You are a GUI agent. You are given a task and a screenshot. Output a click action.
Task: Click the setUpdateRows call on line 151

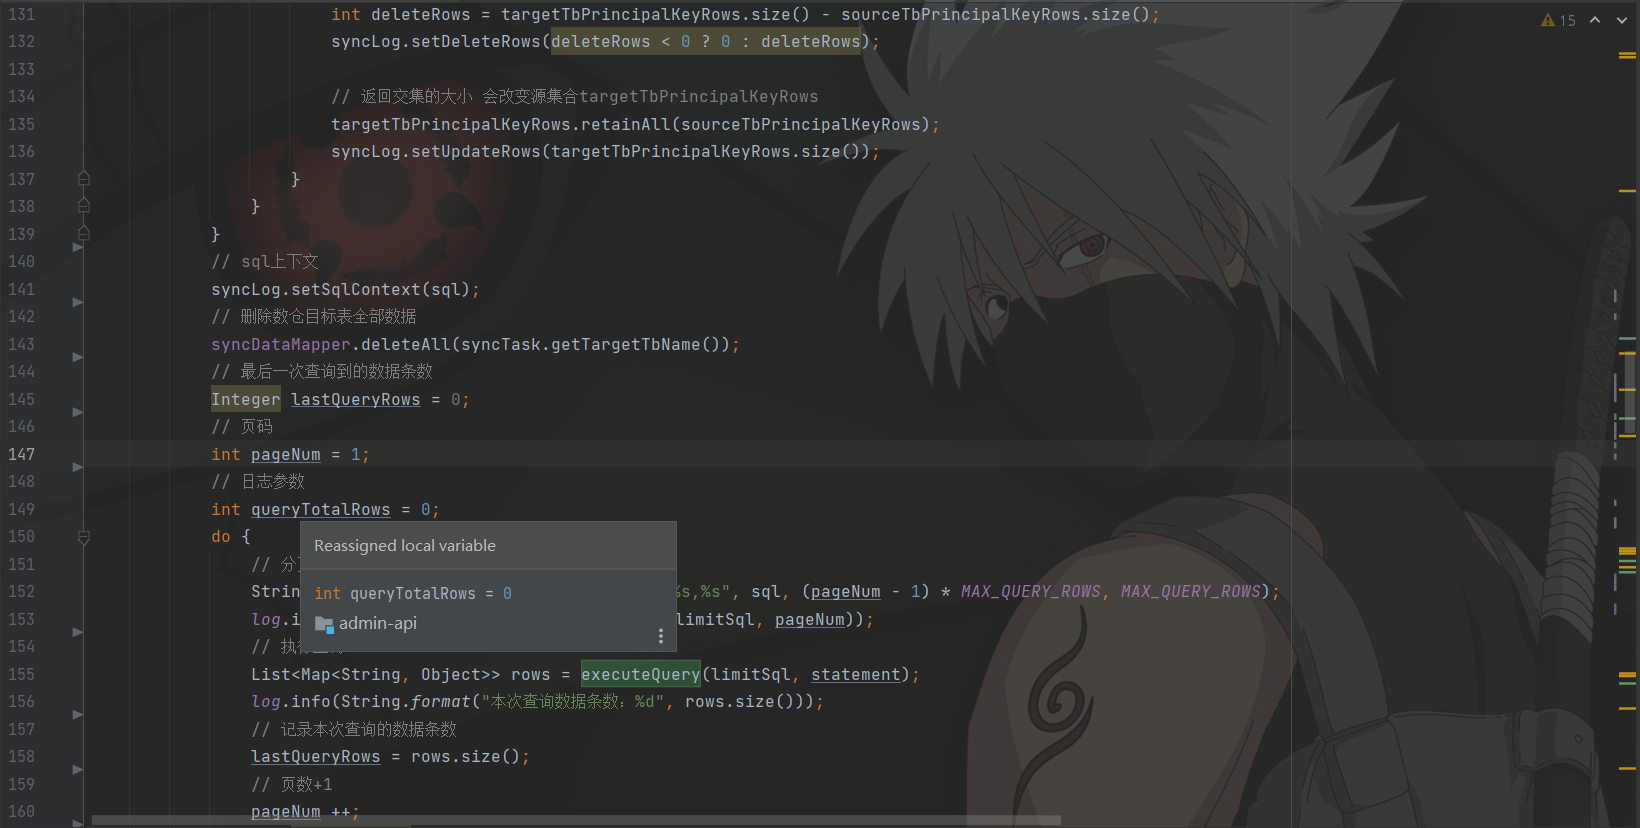(x=476, y=151)
